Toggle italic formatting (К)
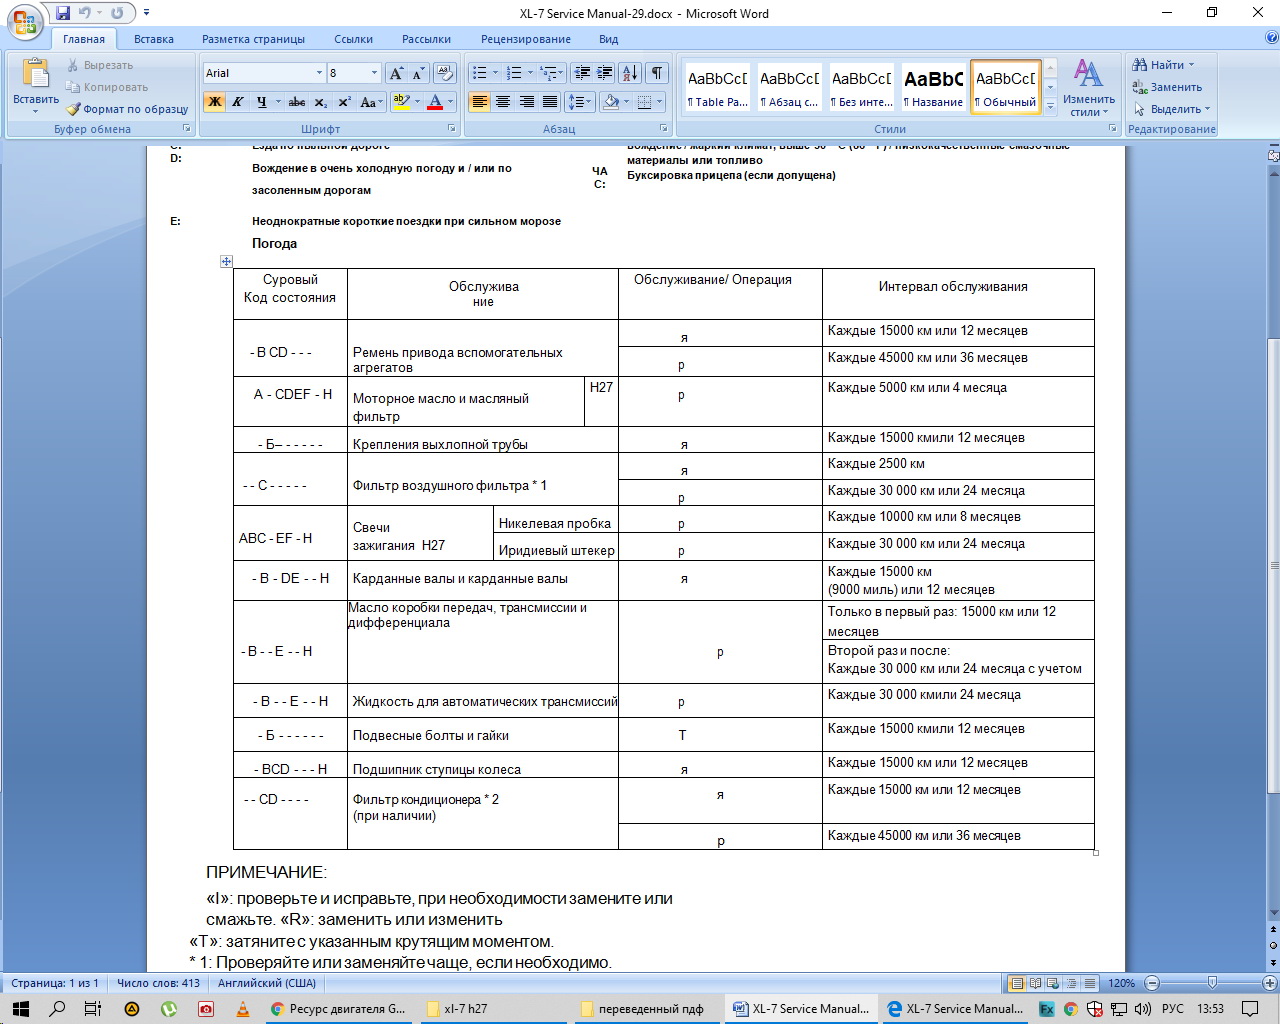Screen dimensions: 1280x1024 238,102
